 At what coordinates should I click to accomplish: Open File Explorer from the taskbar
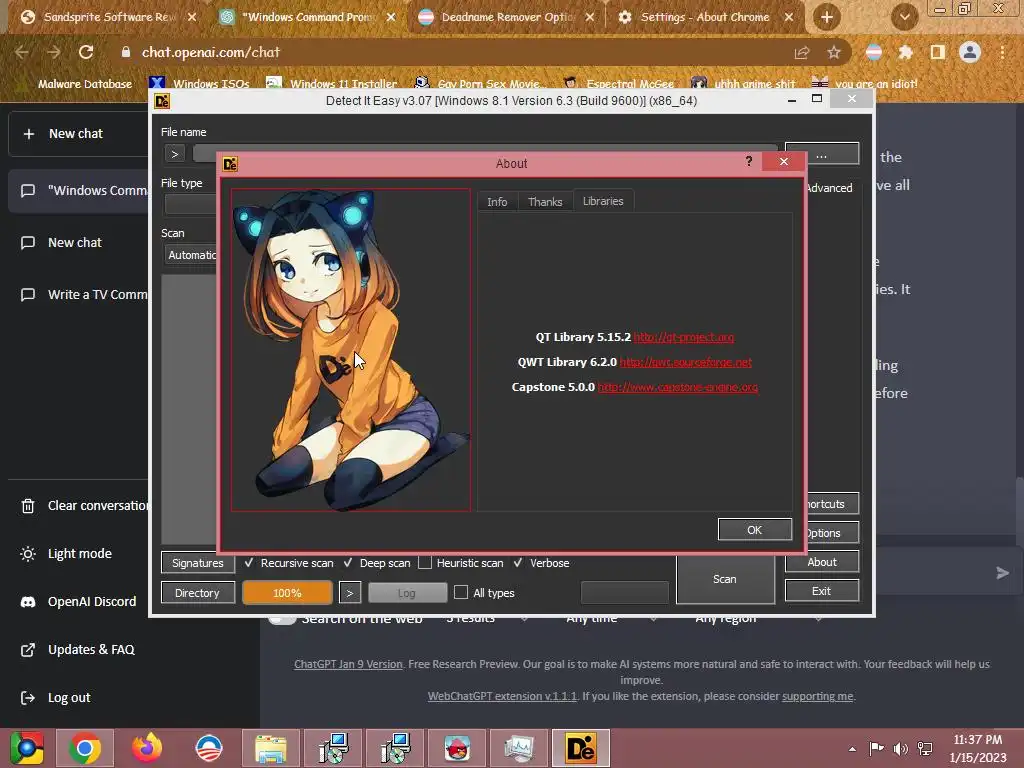pyautogui.click(x=271, y=748)
